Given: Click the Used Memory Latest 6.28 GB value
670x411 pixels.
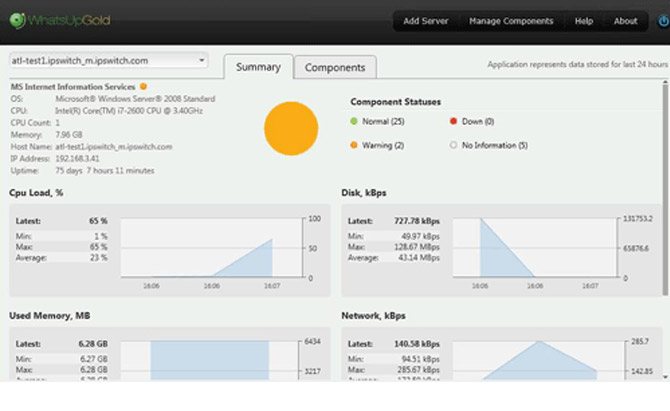Looking at the screenshot, I should (x=93, y=344).
